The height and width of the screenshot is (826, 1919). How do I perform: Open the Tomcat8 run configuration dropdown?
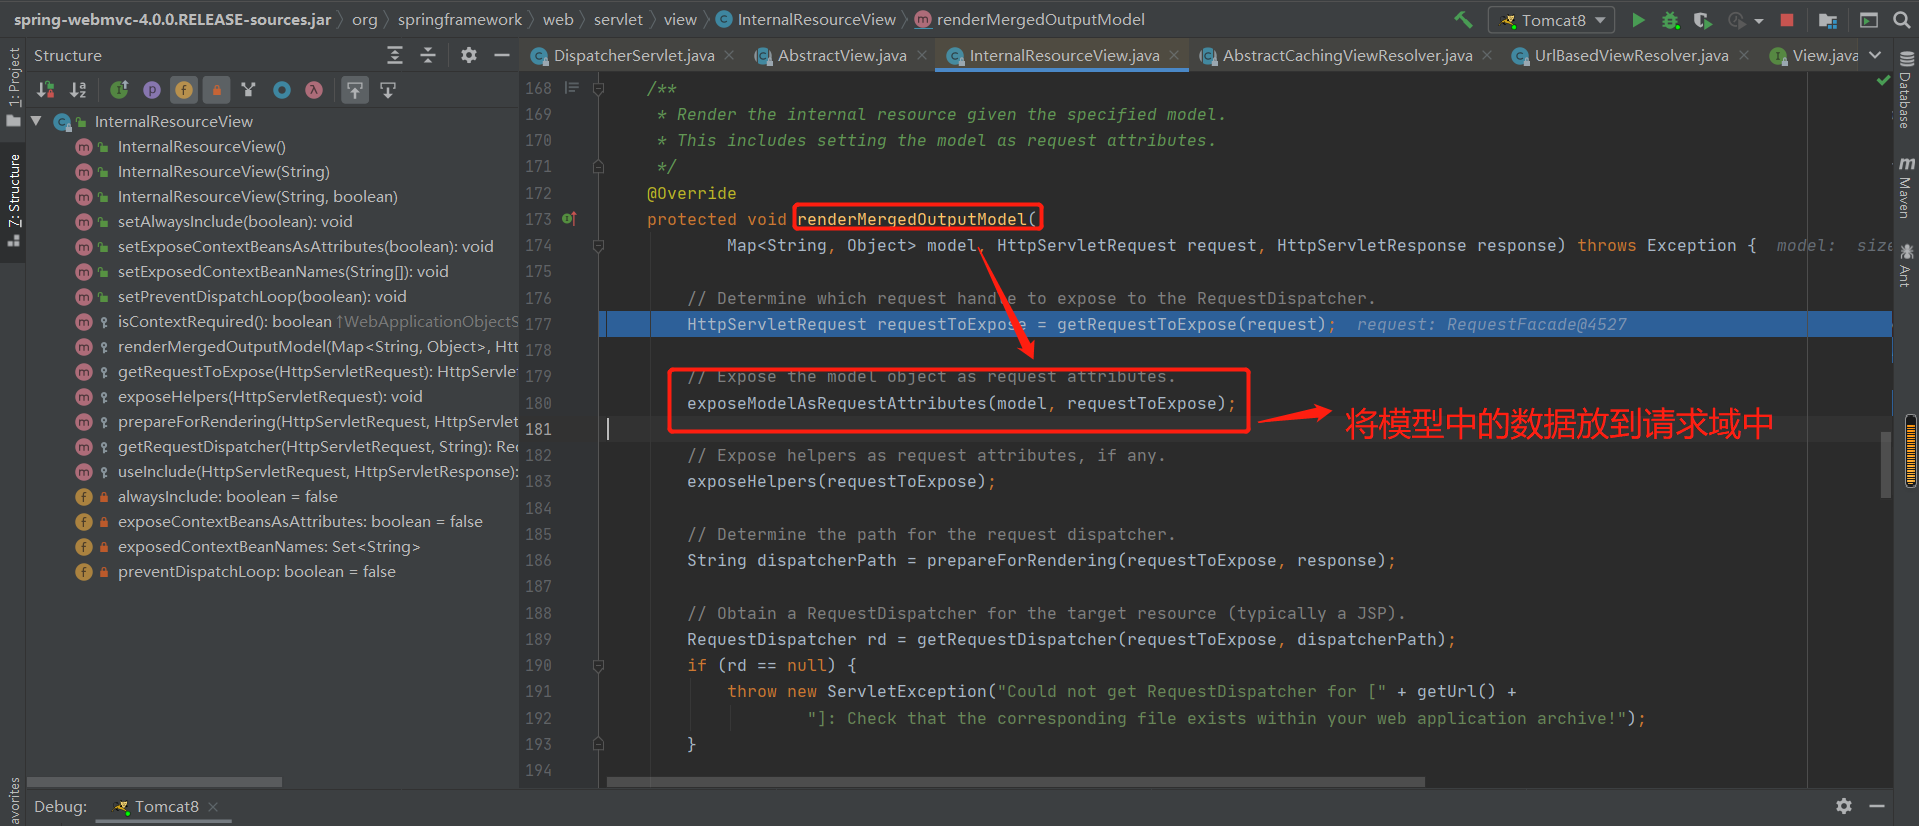pos(1552,20)
